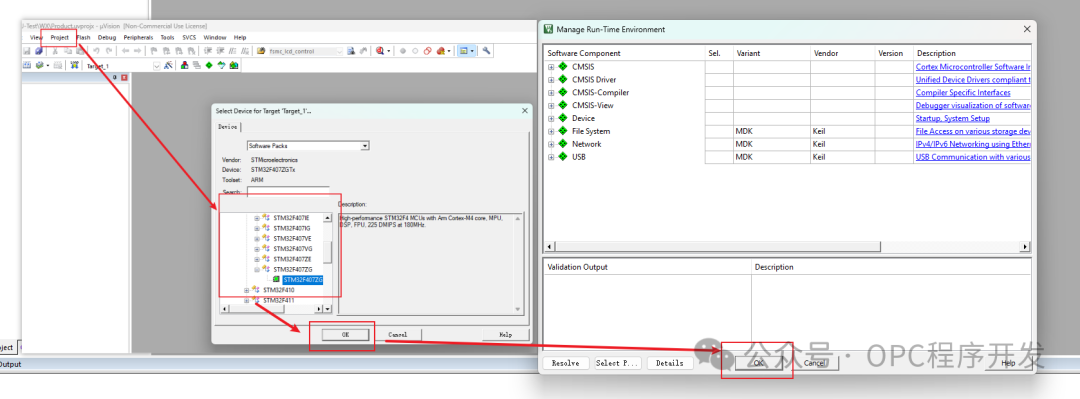
Task: Click Cancel in Select Device dialog
Action: point(398,334)
